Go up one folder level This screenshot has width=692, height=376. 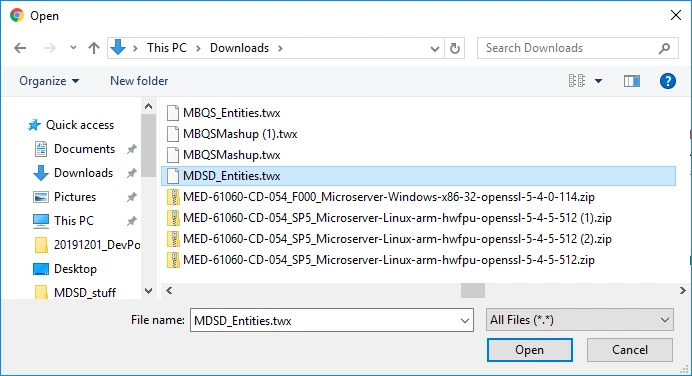[94, 48]
